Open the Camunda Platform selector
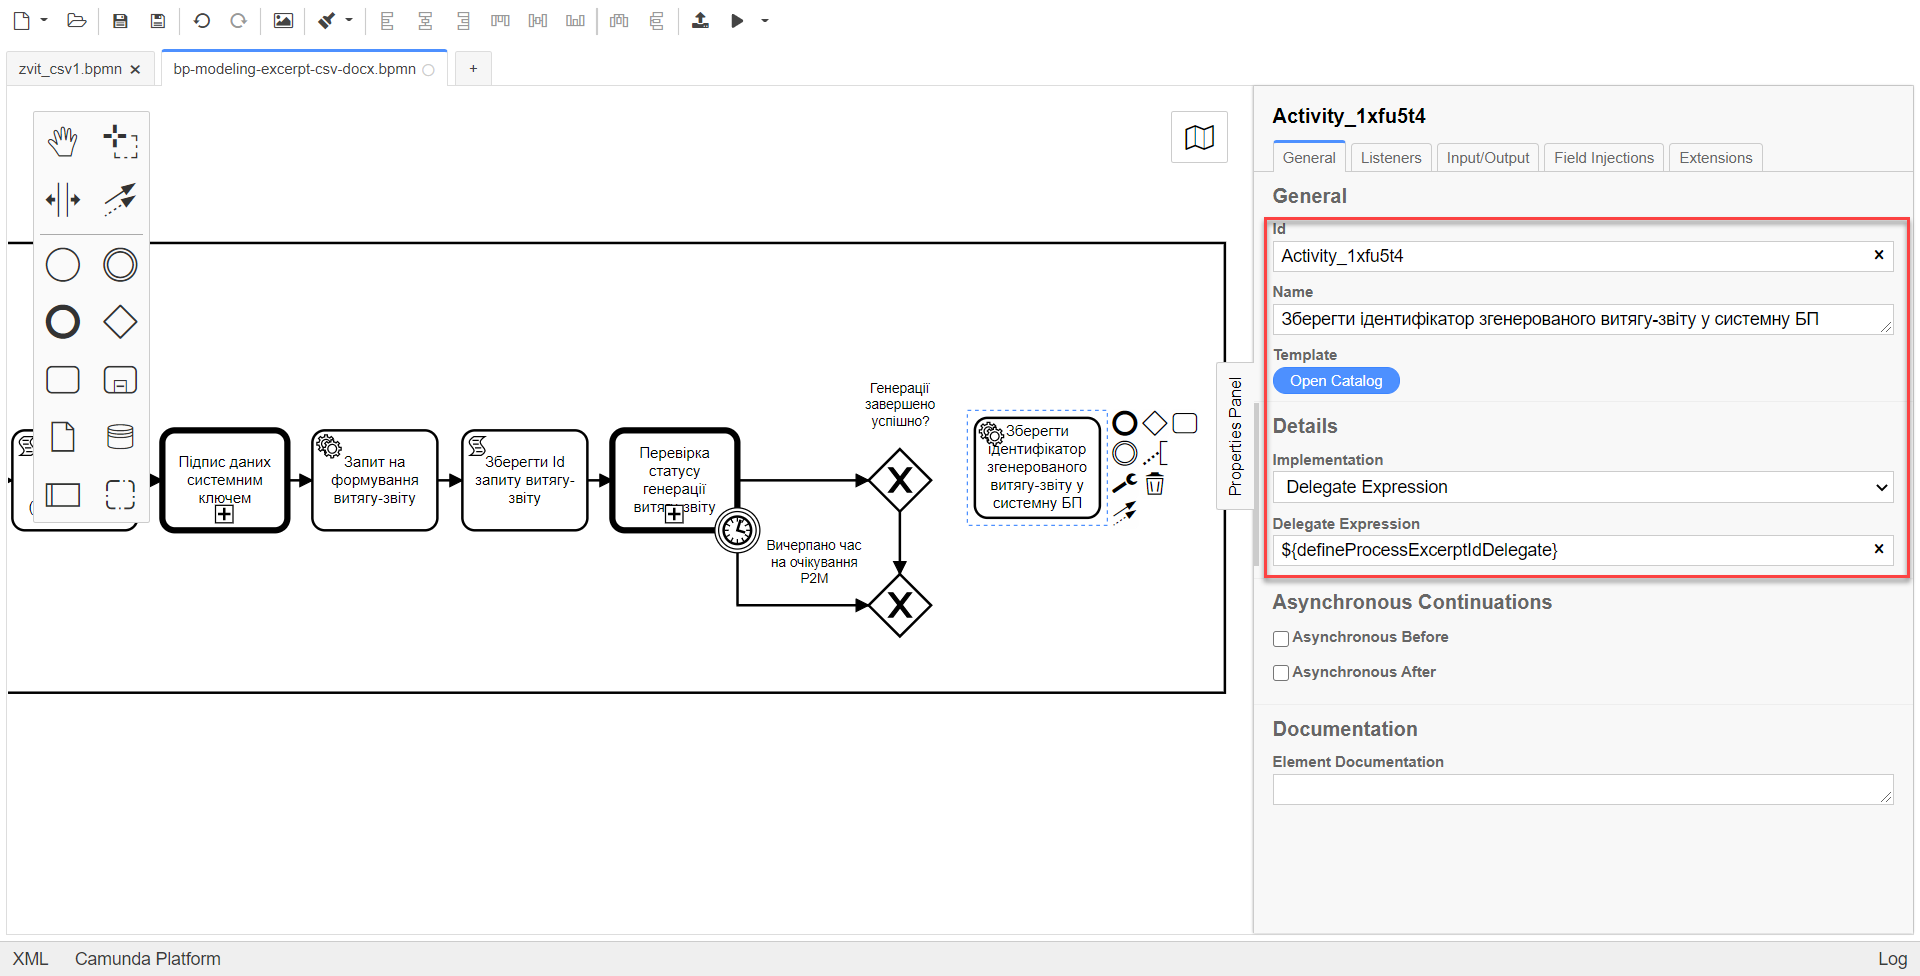This screenshot has height=976, width=1920. (148, 958)
